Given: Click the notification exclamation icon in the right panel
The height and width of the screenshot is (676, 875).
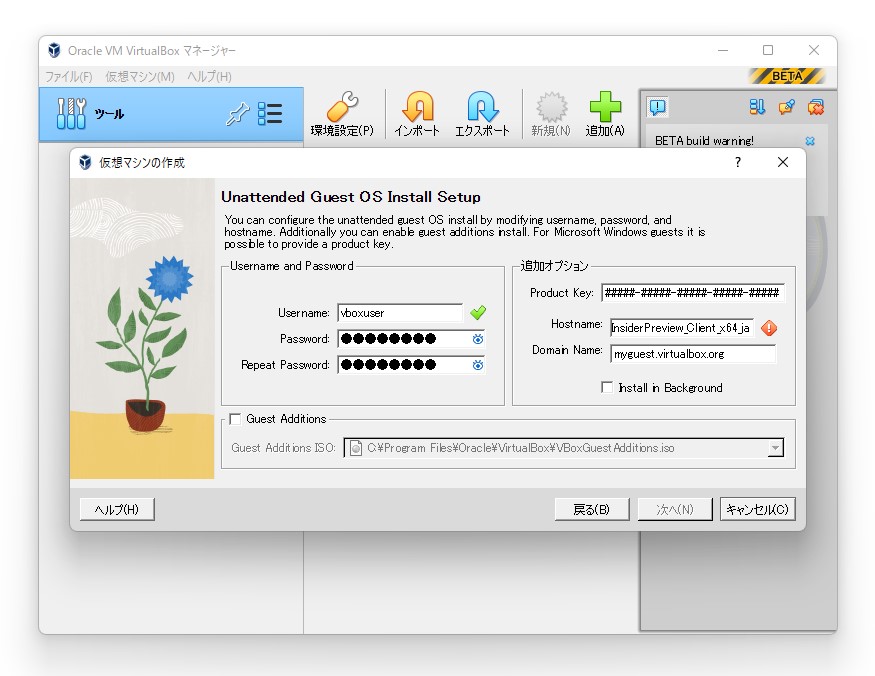Looking at the screenshot, I should pyautogui.click(x=657, y=107).
